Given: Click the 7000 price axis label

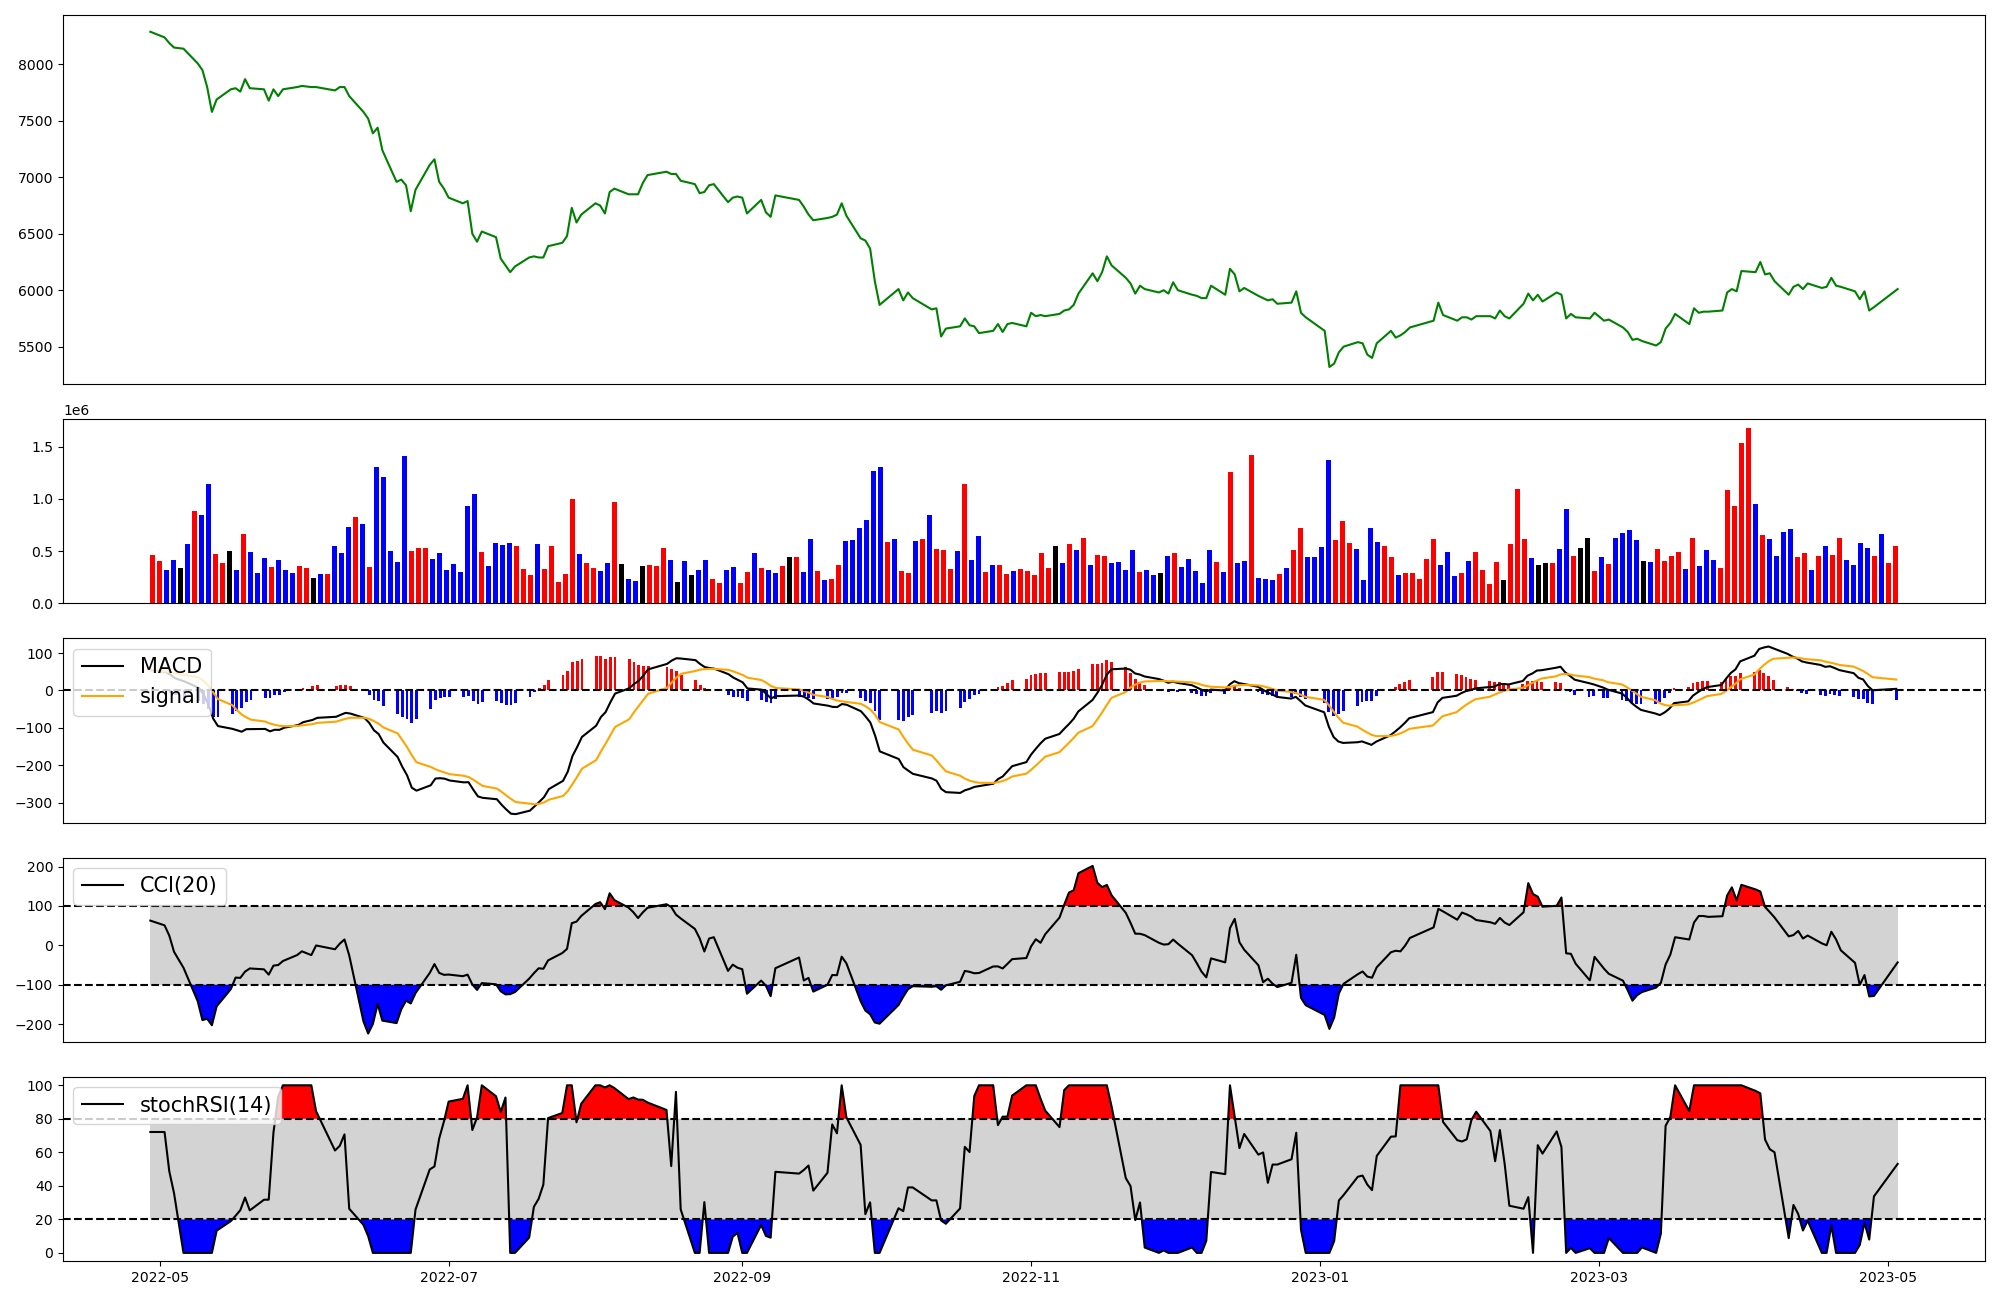Looking at the screenshot, I should (x=35, y=178).
